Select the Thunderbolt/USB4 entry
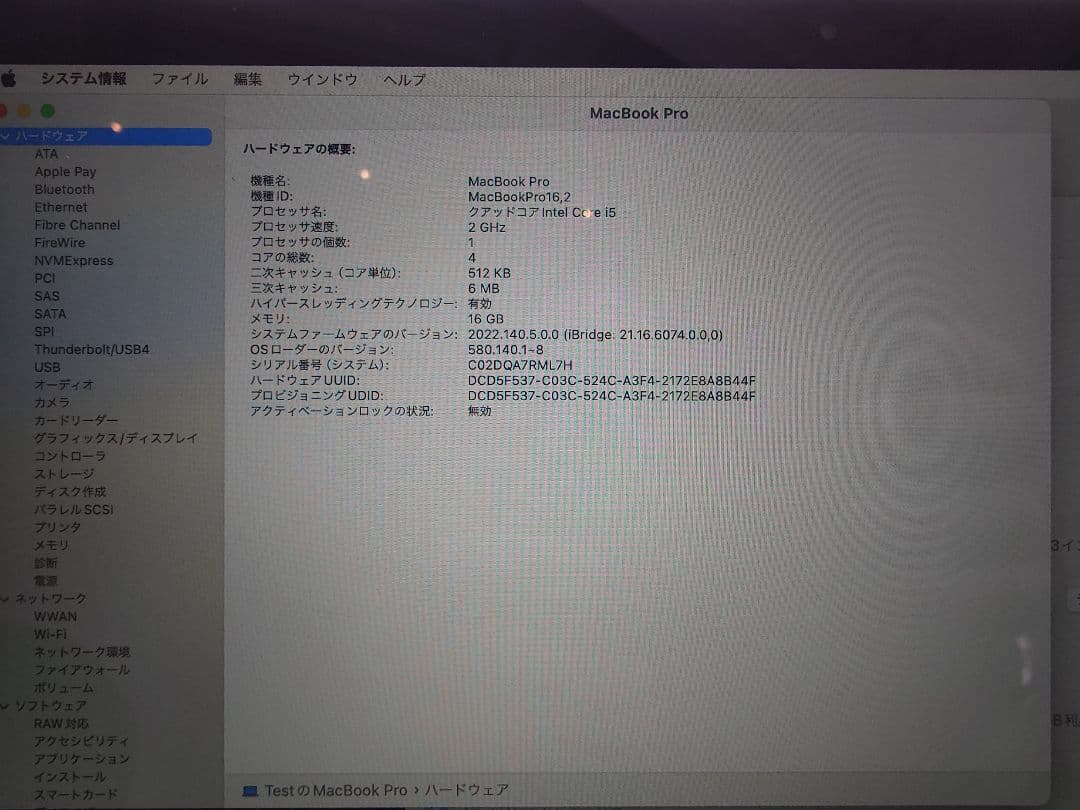Screen dimensions: 1080x810 tap(93, 349)
